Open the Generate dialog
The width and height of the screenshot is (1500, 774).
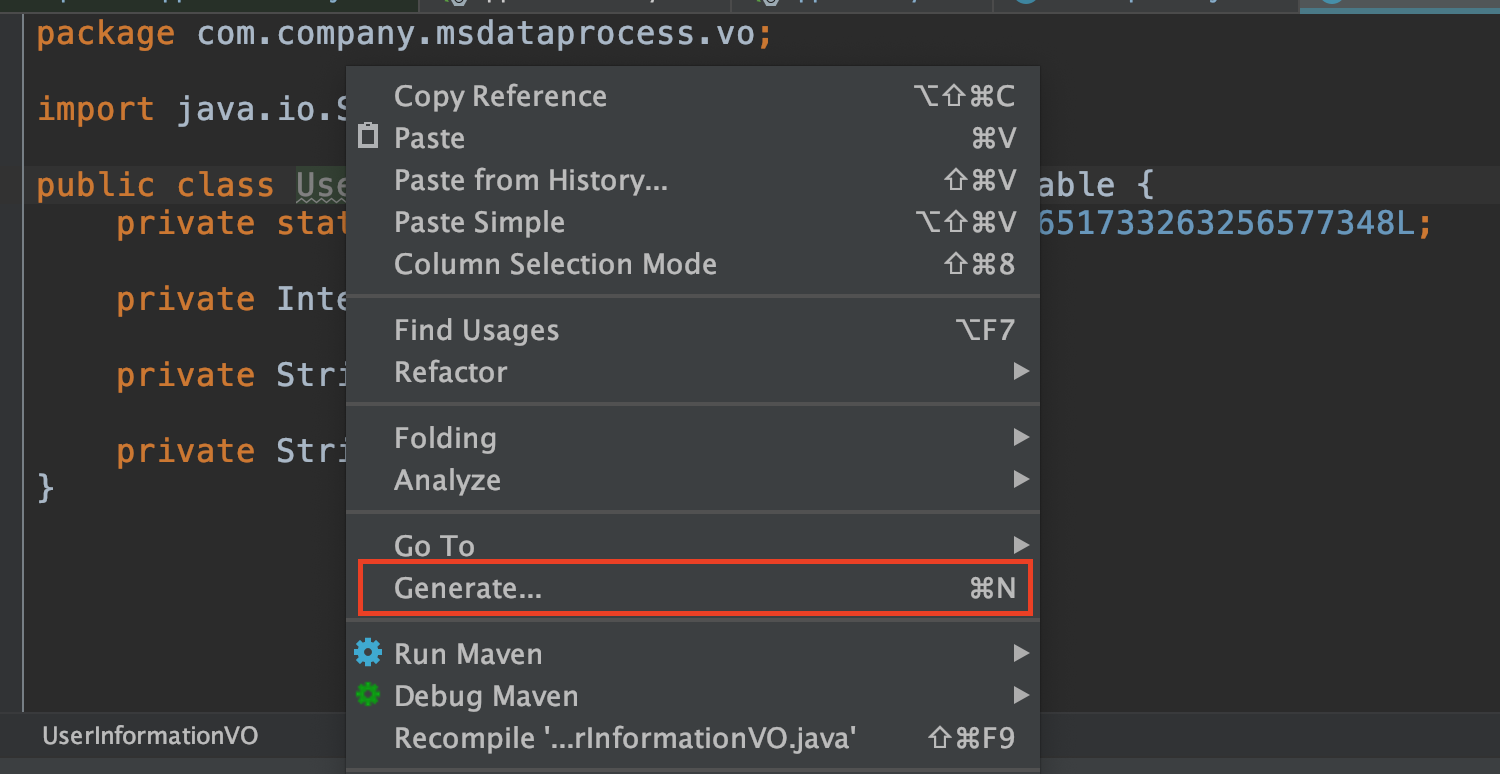click(465, 588)
